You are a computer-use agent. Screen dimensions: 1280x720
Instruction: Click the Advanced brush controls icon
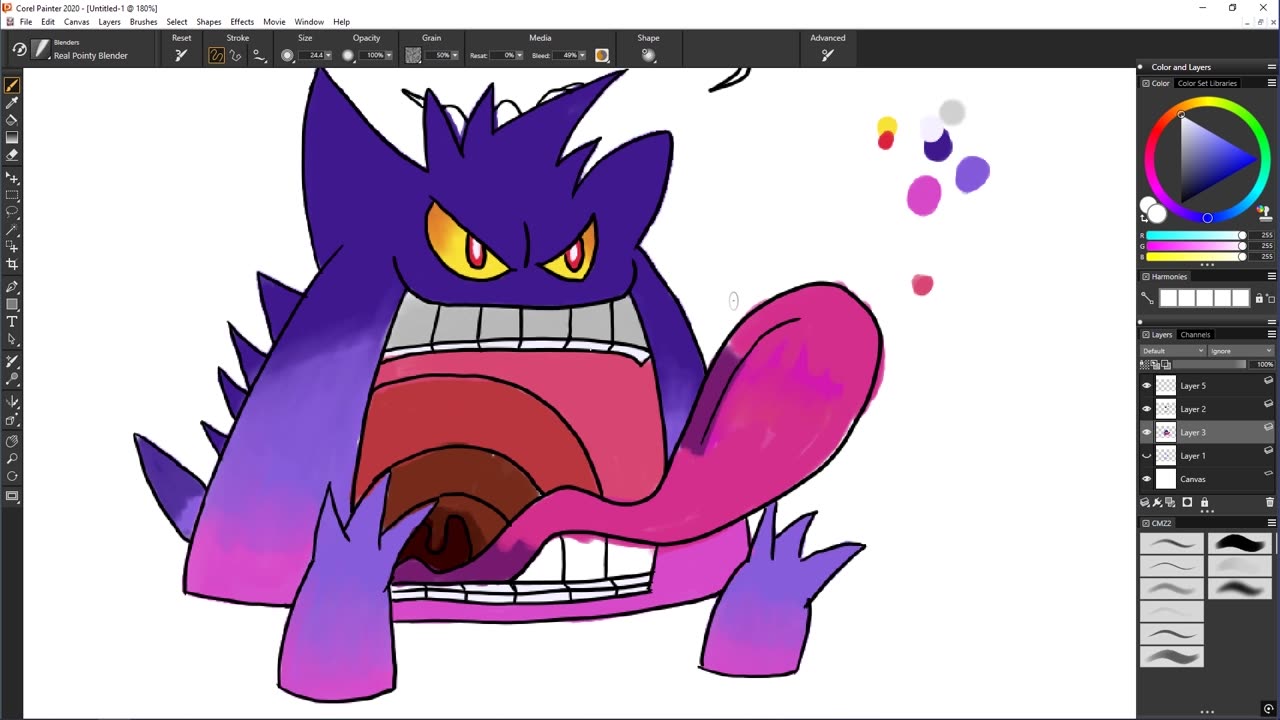827,55
